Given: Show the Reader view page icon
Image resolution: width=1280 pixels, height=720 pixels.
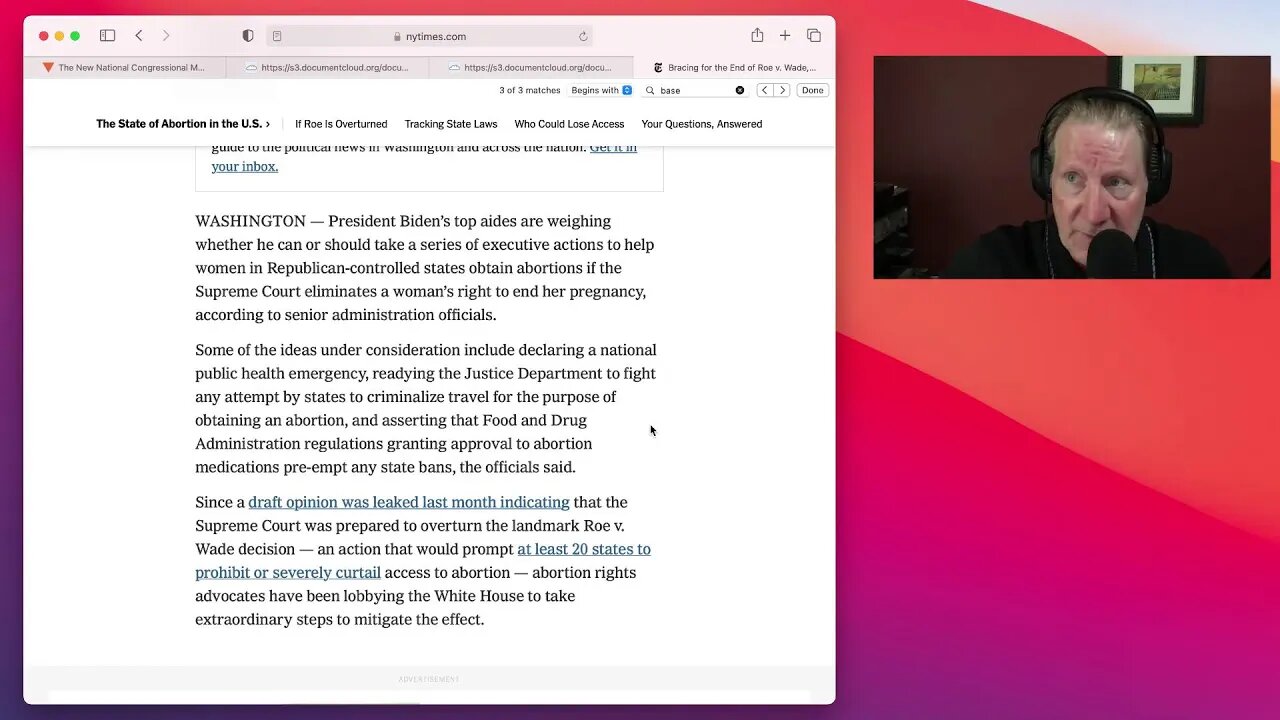Looking at the screenshot, I should [277, 36].
